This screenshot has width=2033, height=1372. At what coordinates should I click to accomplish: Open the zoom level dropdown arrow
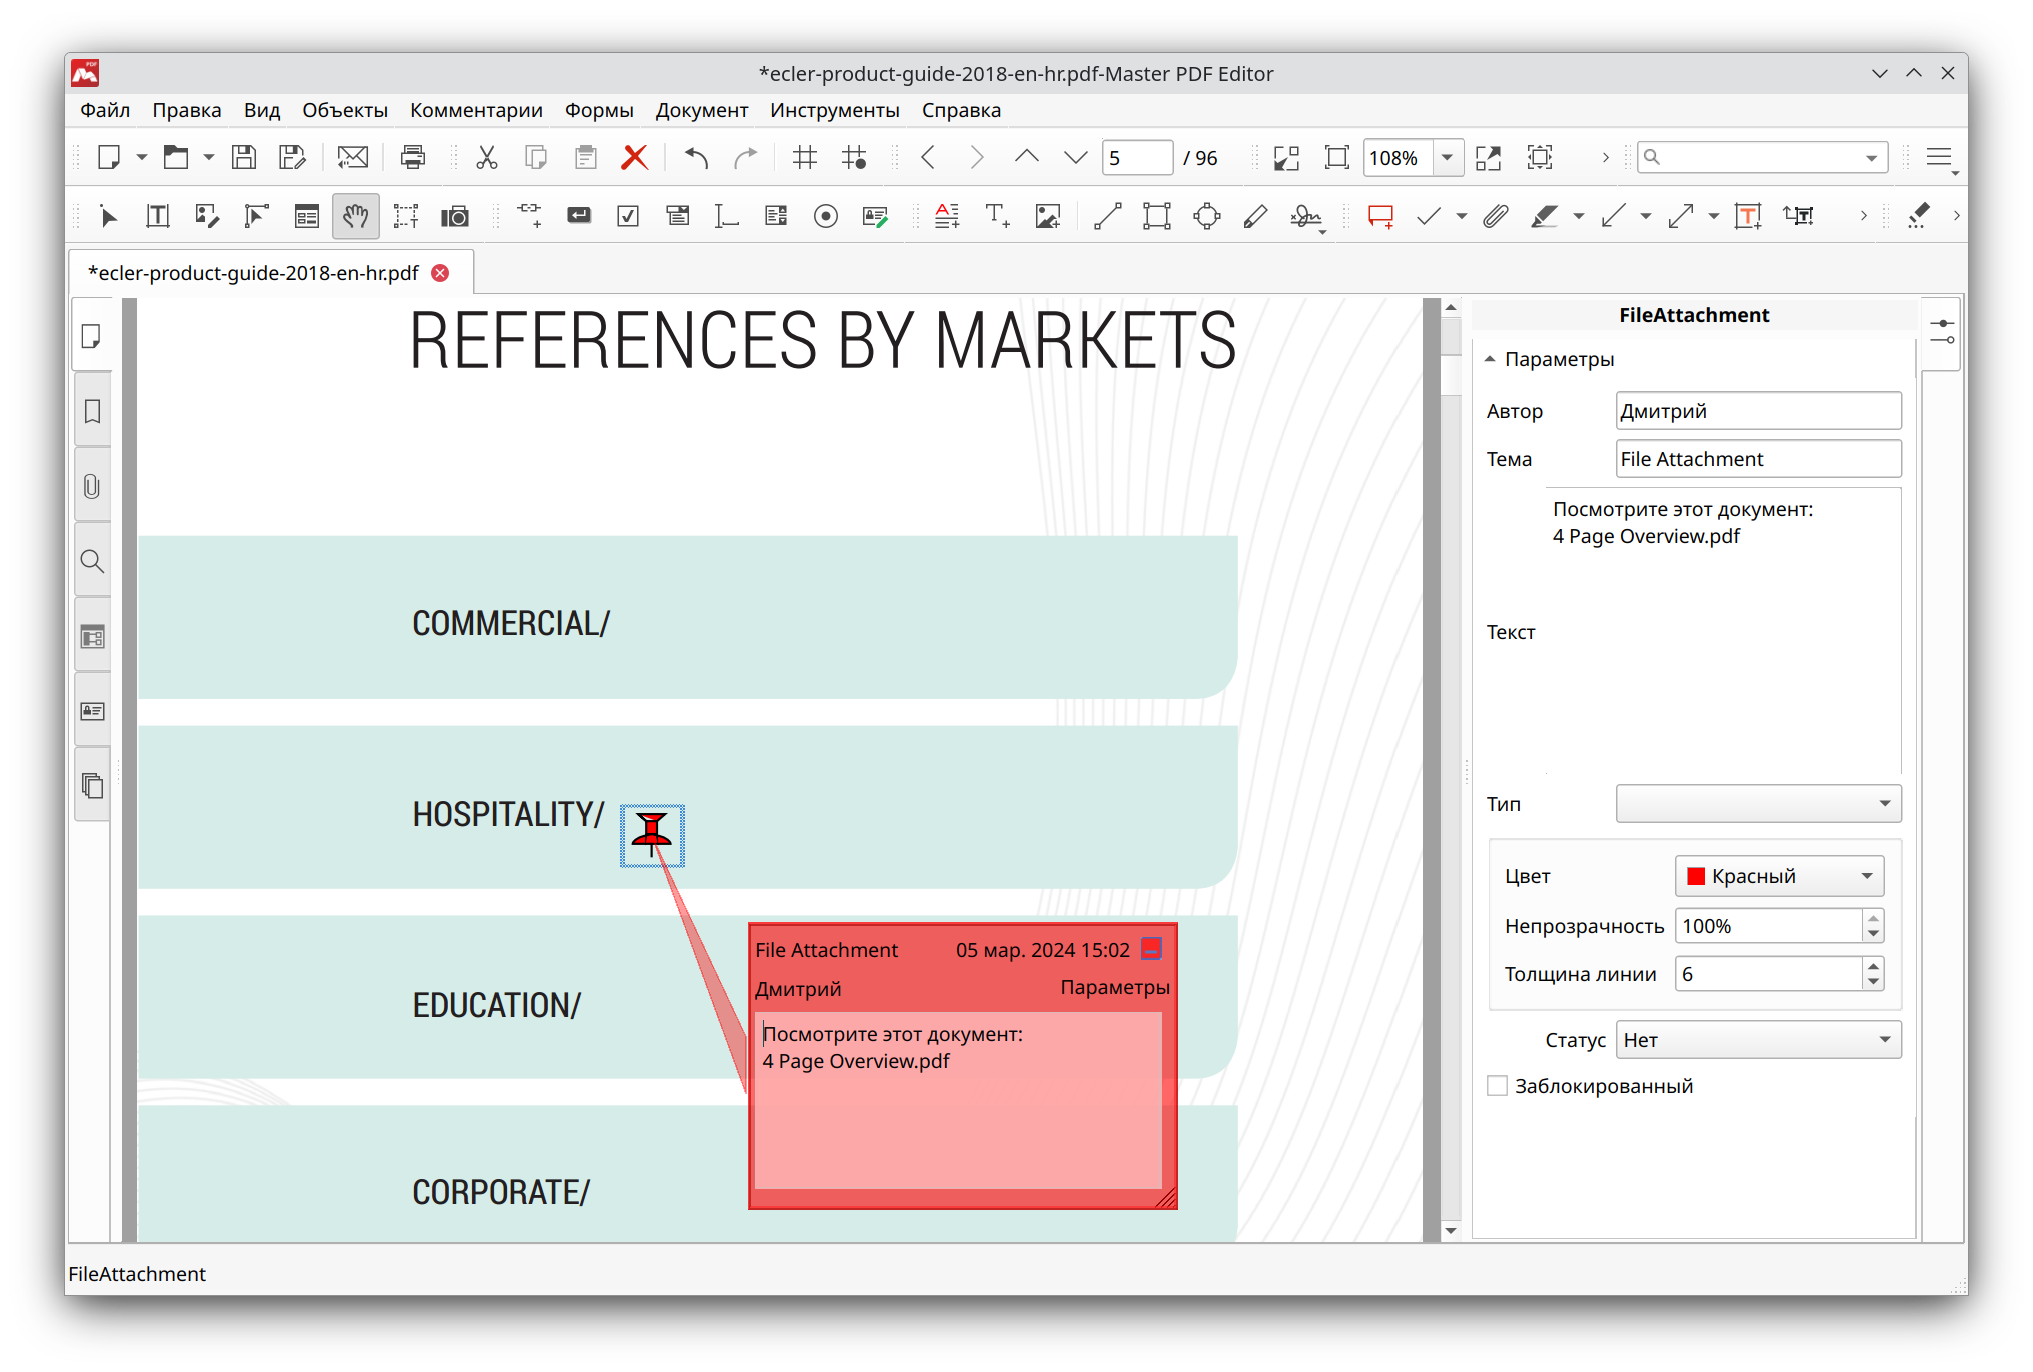point(1447,158)
